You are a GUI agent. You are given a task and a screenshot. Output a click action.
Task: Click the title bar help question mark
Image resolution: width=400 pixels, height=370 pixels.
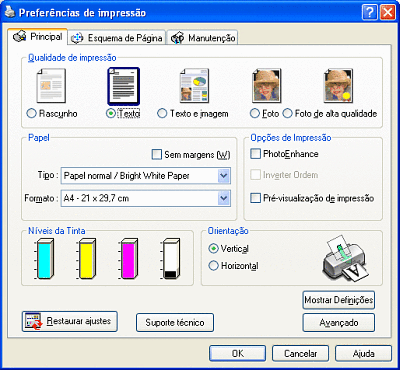point(370,13)
